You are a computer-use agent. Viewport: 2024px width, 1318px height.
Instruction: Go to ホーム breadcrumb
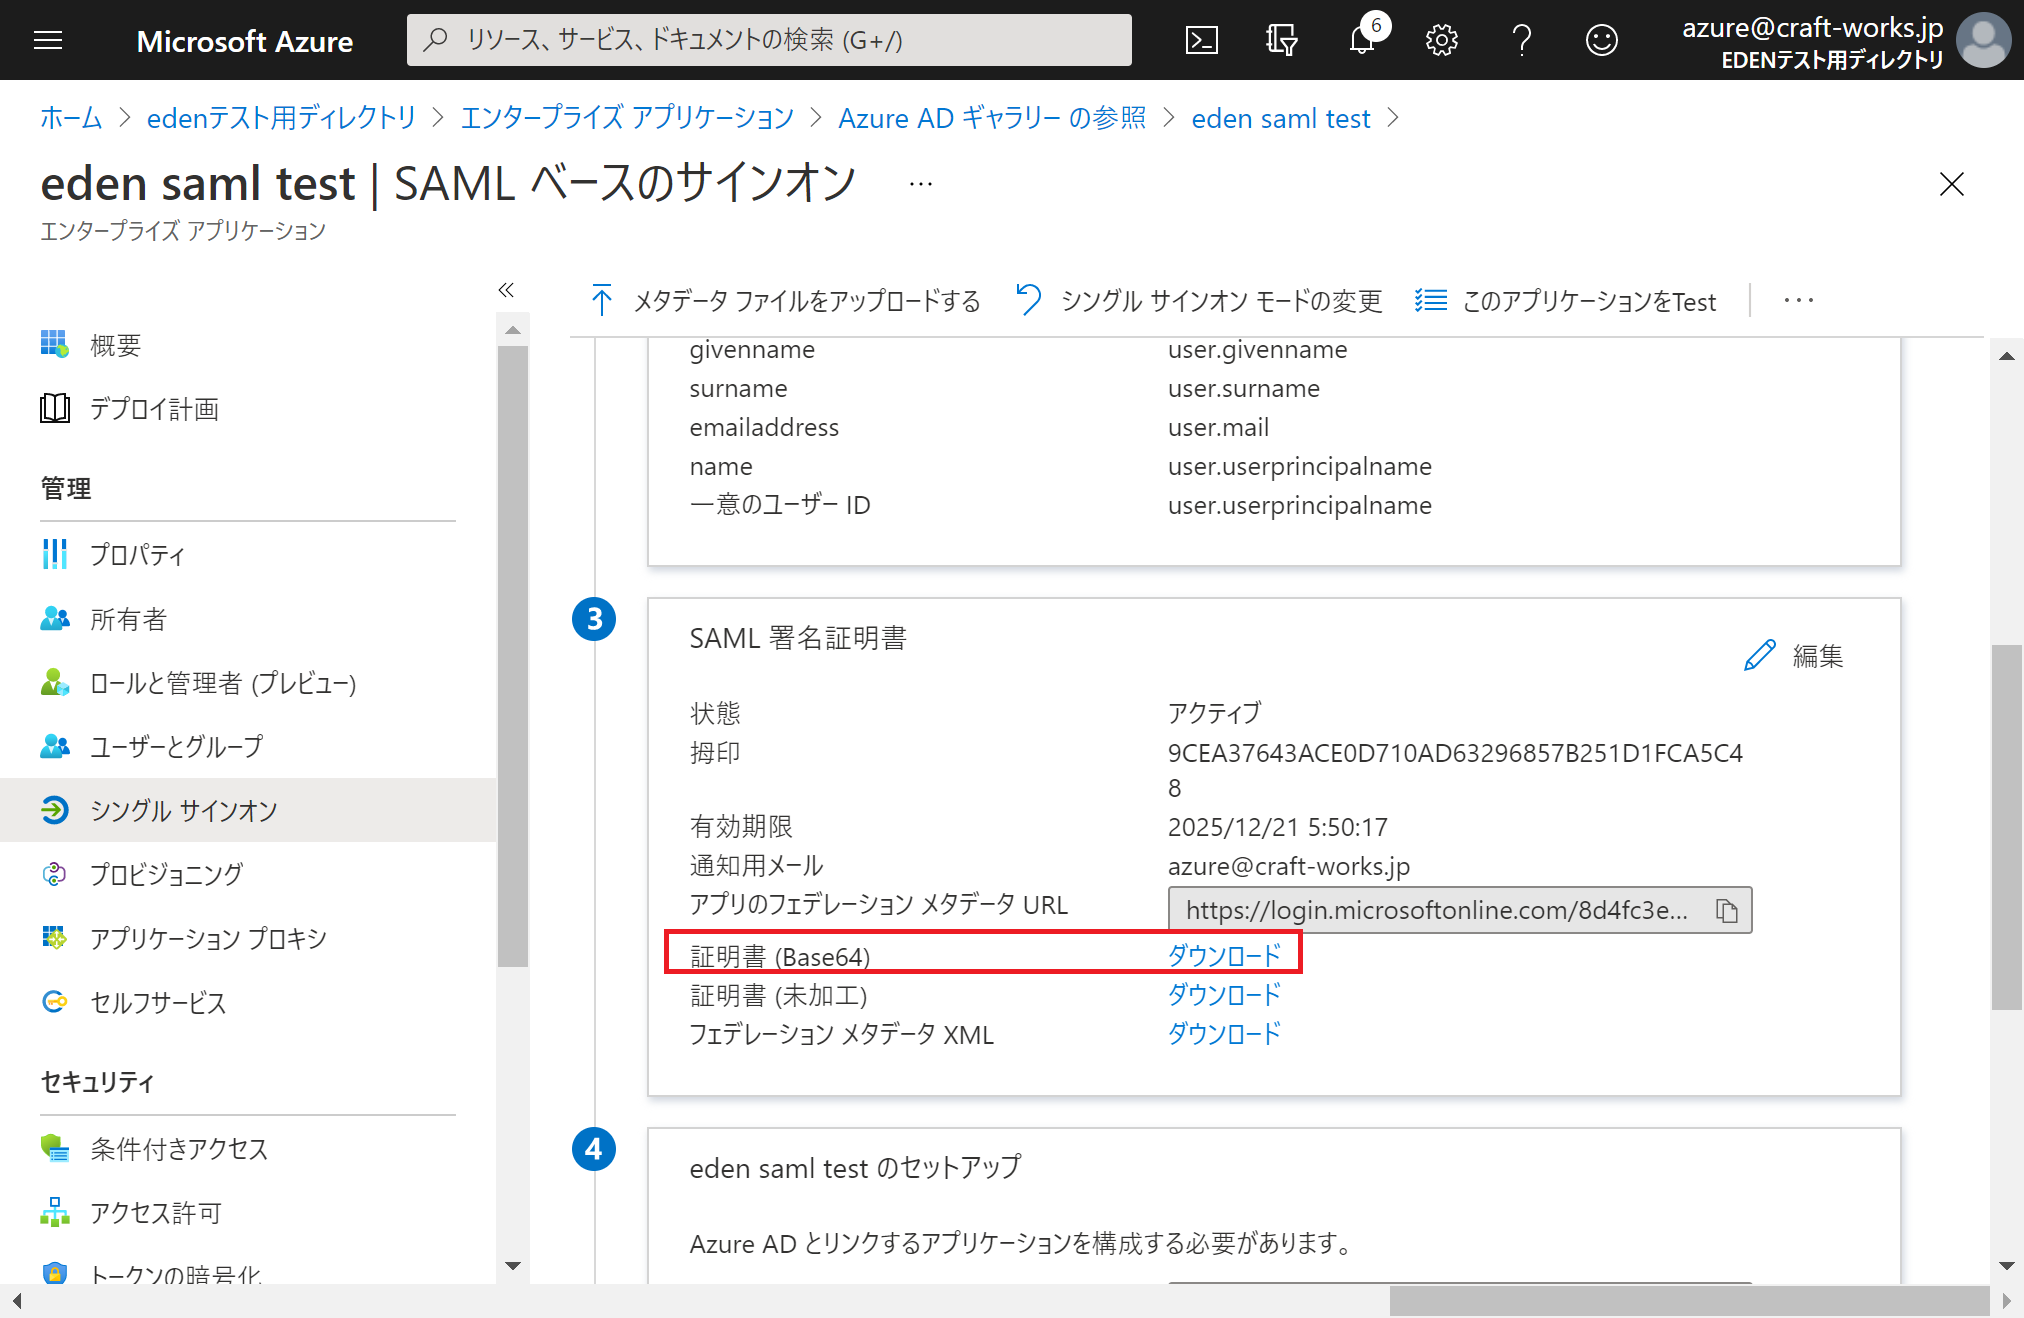coord(70,118)
